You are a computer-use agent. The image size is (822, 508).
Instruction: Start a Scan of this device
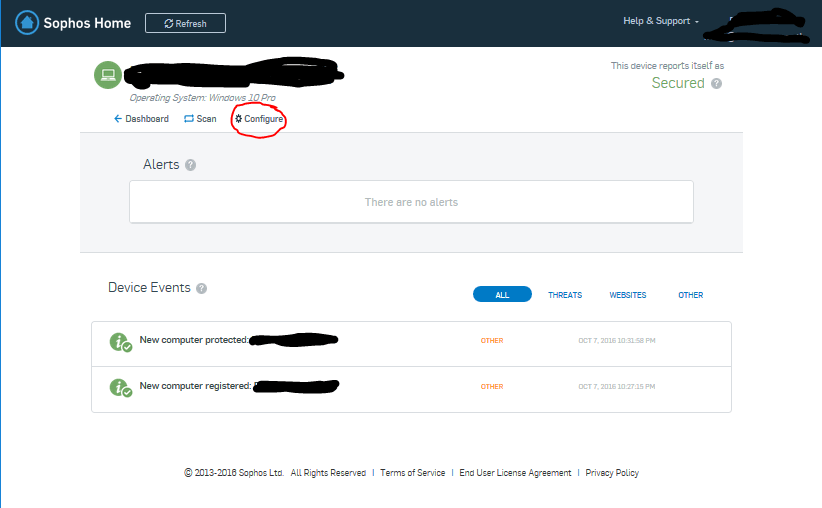(x=200, y=118)
